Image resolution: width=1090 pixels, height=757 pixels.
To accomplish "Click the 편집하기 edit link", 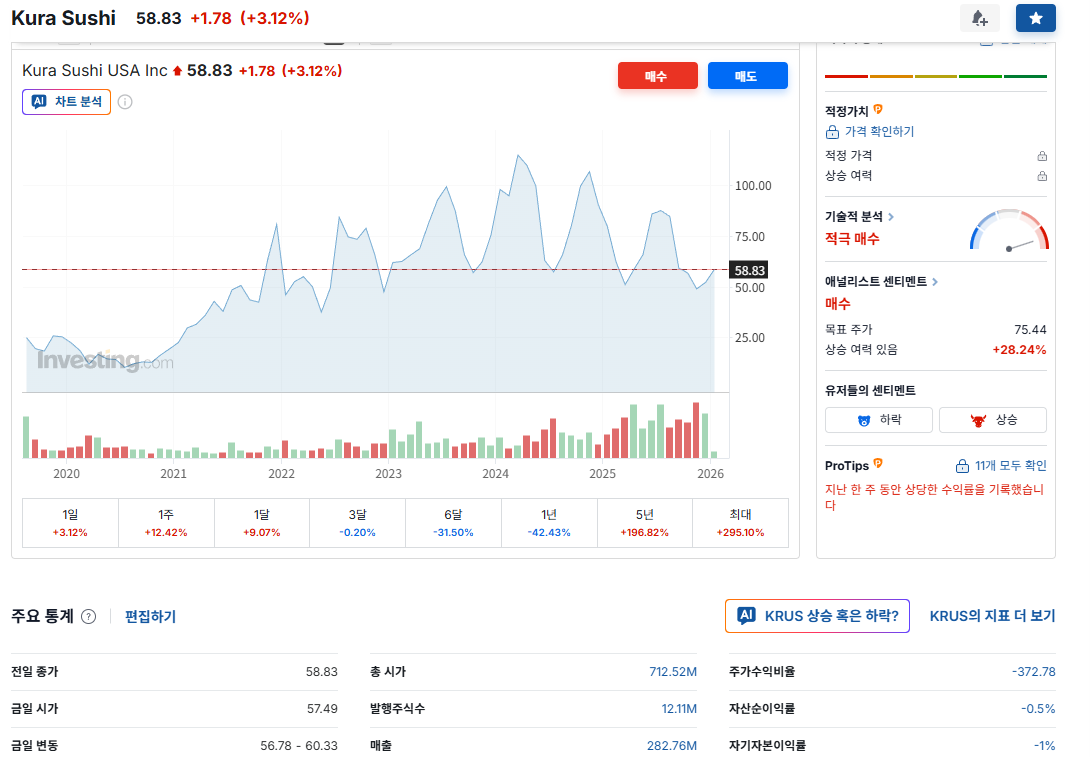I will 150,617.
